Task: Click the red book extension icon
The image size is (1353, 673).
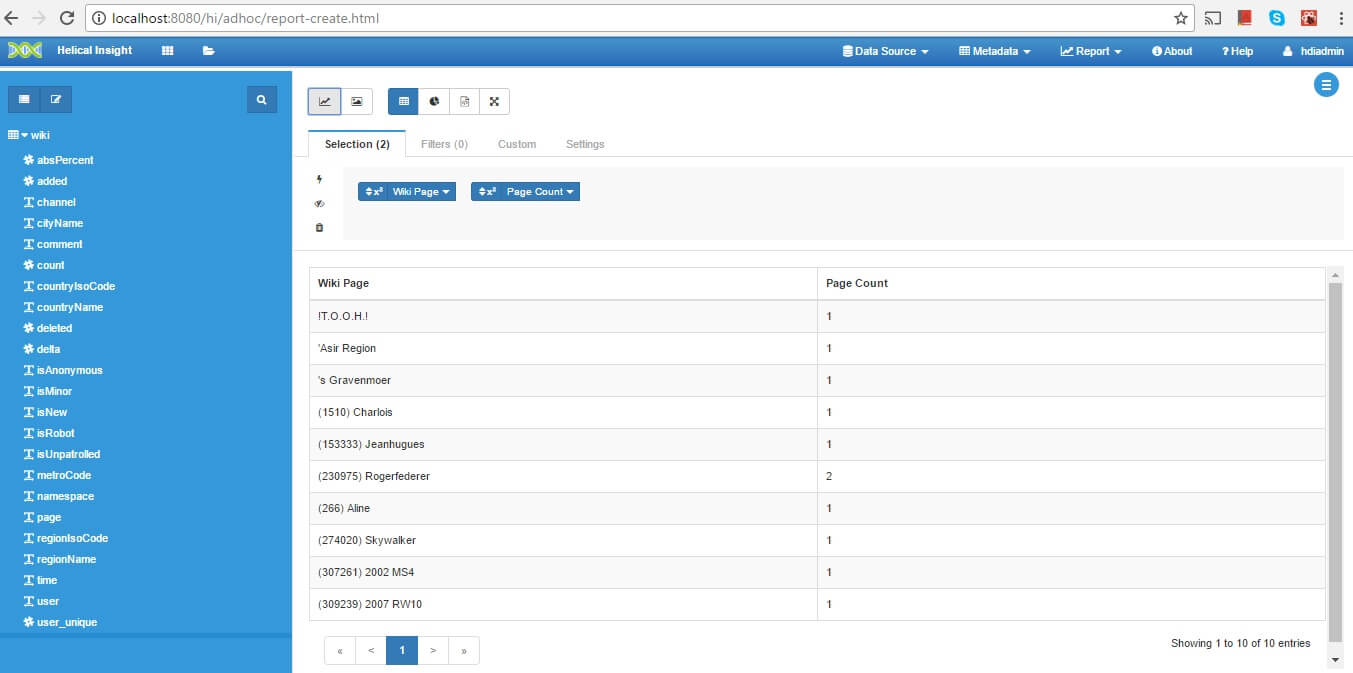Action: point(1245,18)
